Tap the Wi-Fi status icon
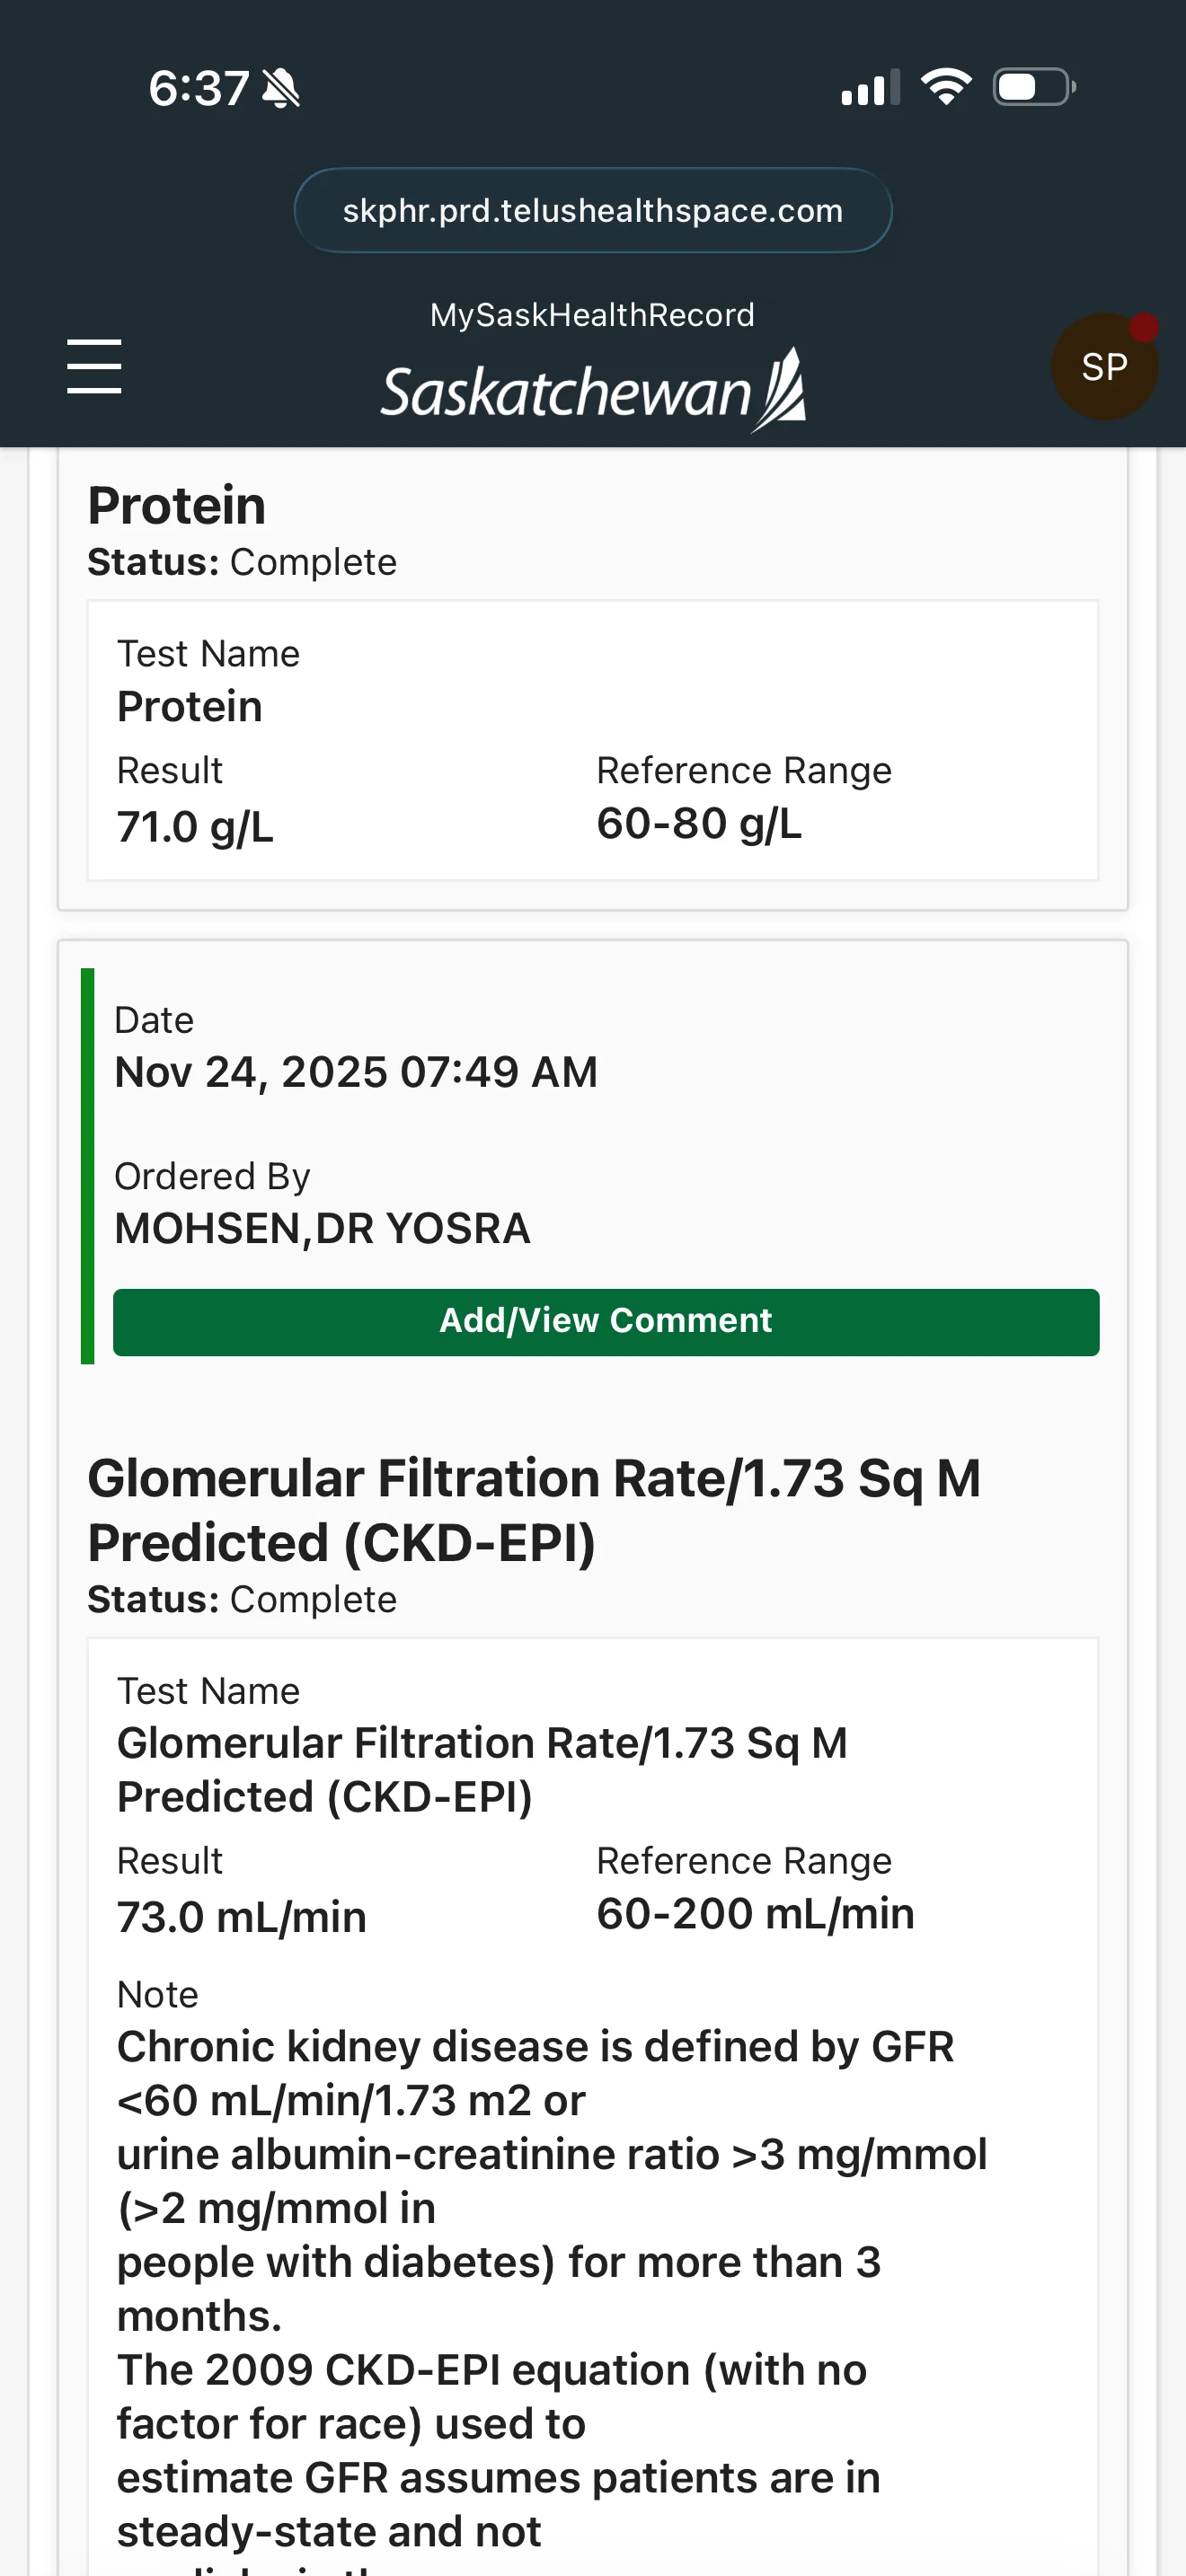Screen dimensions: 1186x2576 point(946,87)
